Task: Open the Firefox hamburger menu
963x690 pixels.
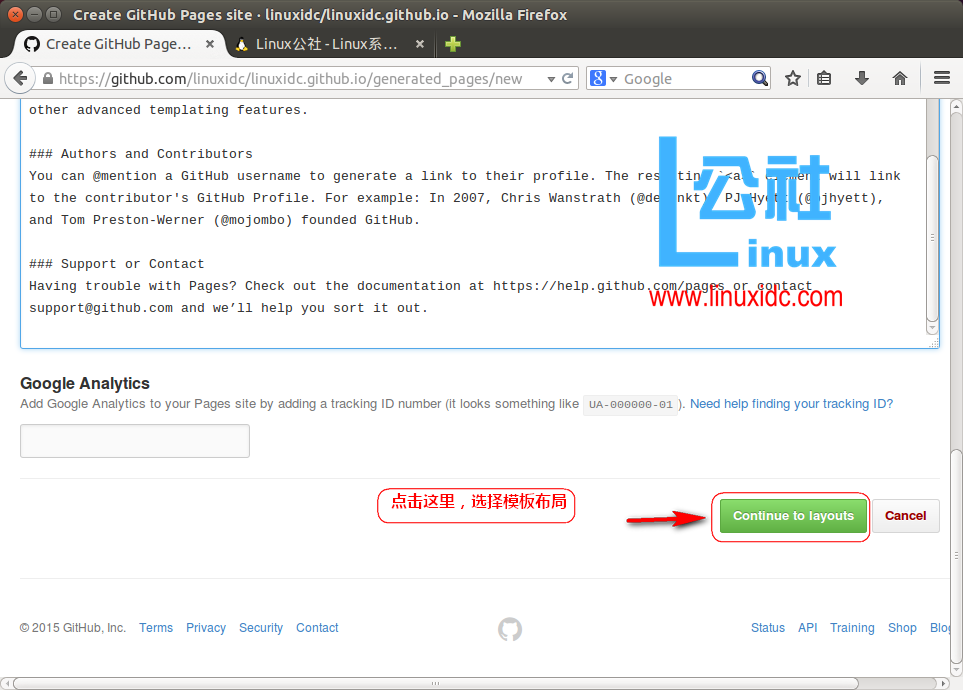Action: point(942,78)
